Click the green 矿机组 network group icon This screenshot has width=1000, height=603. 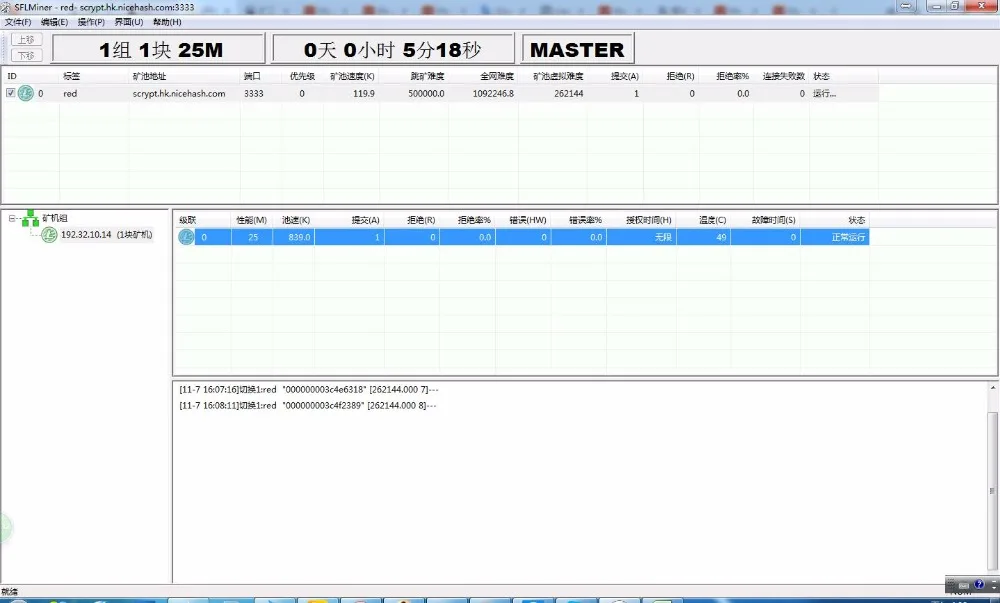click(x=30, y=219)
